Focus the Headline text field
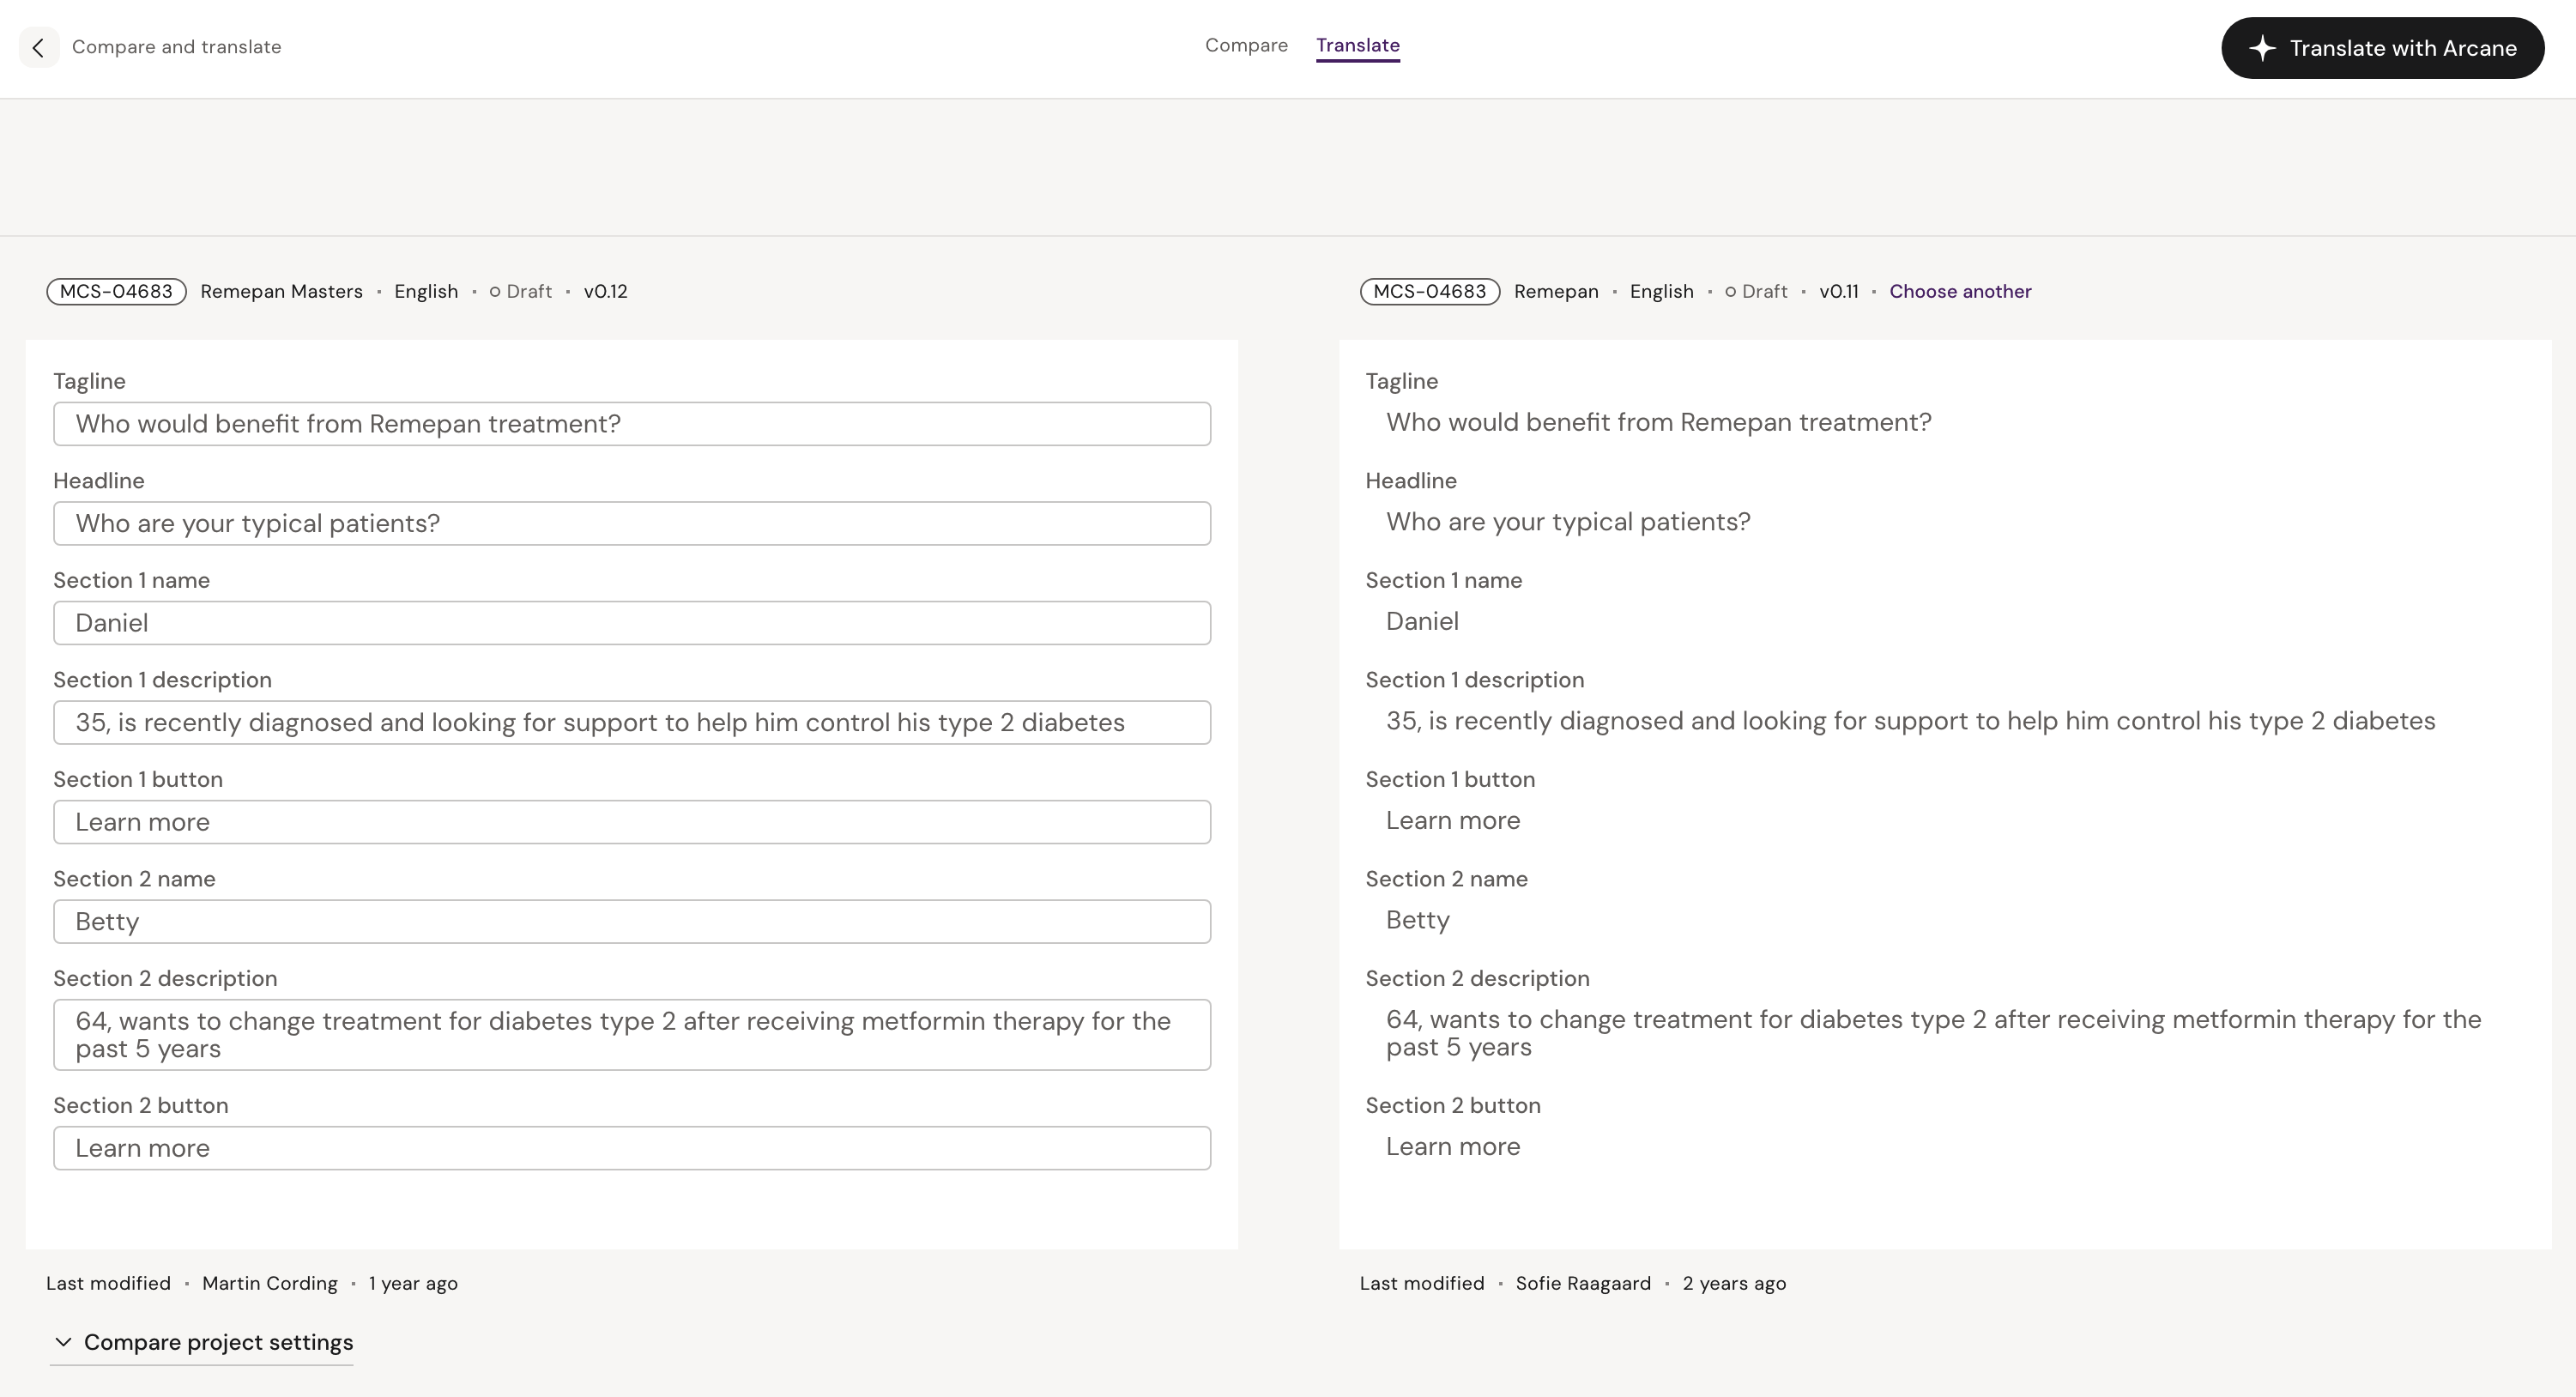 [632, 524]
